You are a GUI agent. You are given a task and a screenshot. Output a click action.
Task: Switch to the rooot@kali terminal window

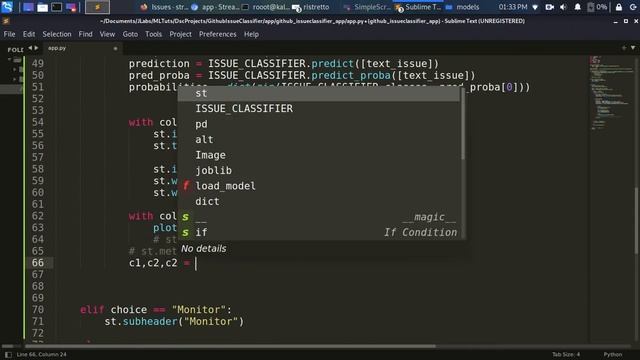(x=266, y=7)
